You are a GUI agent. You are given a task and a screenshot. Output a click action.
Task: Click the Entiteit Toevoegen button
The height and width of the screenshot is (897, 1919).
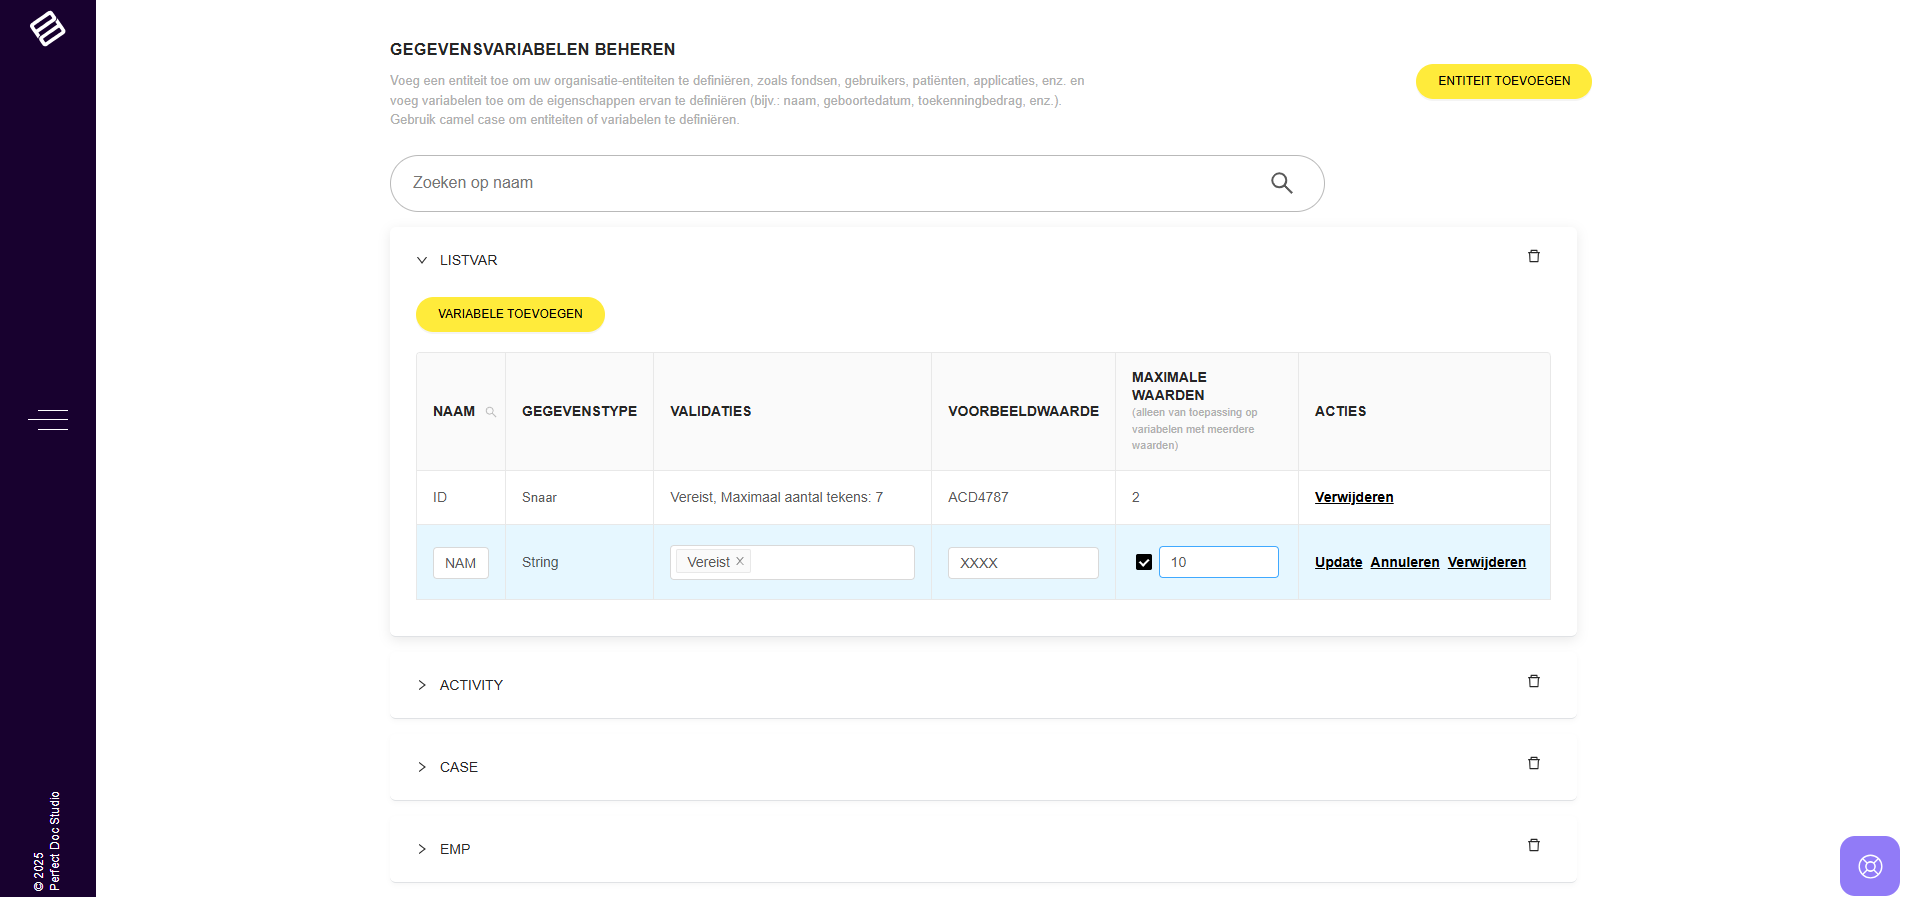pyautogui.click(x=1503, y=81)
